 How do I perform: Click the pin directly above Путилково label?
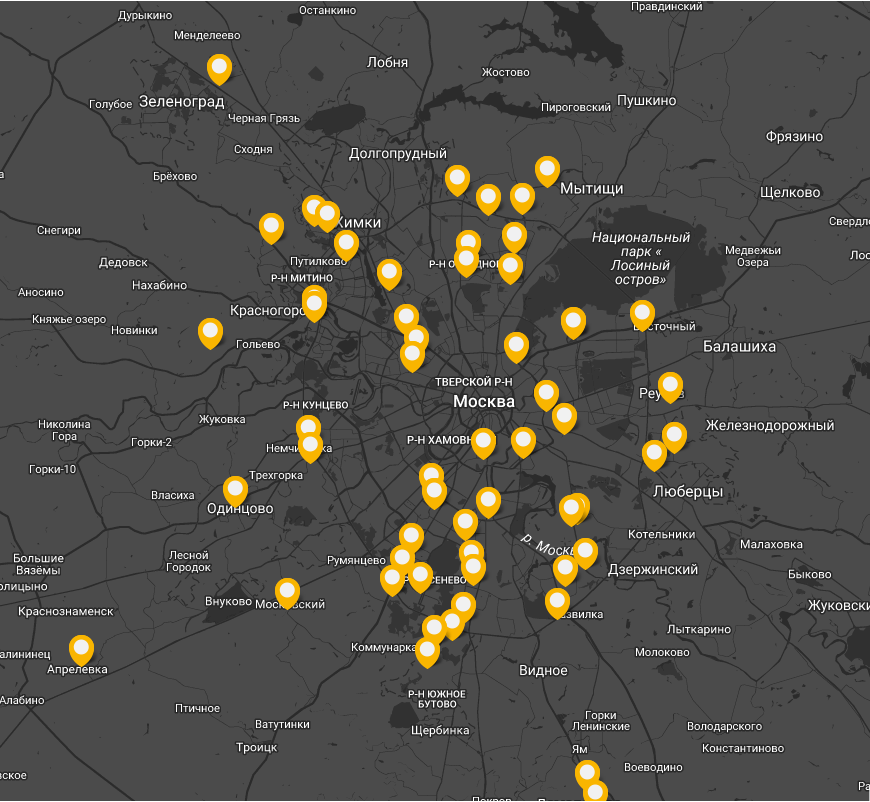point(346,245)
